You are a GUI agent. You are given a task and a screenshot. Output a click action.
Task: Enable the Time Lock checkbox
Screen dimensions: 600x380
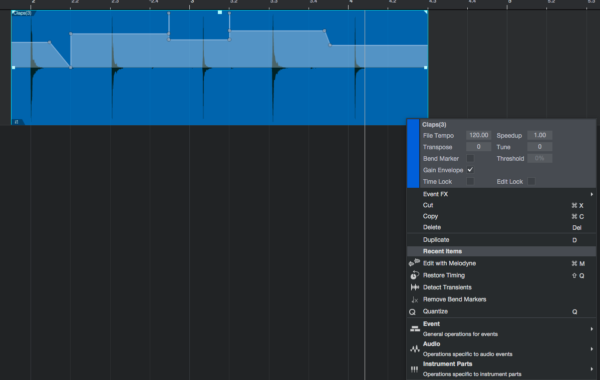click(470, 181)
